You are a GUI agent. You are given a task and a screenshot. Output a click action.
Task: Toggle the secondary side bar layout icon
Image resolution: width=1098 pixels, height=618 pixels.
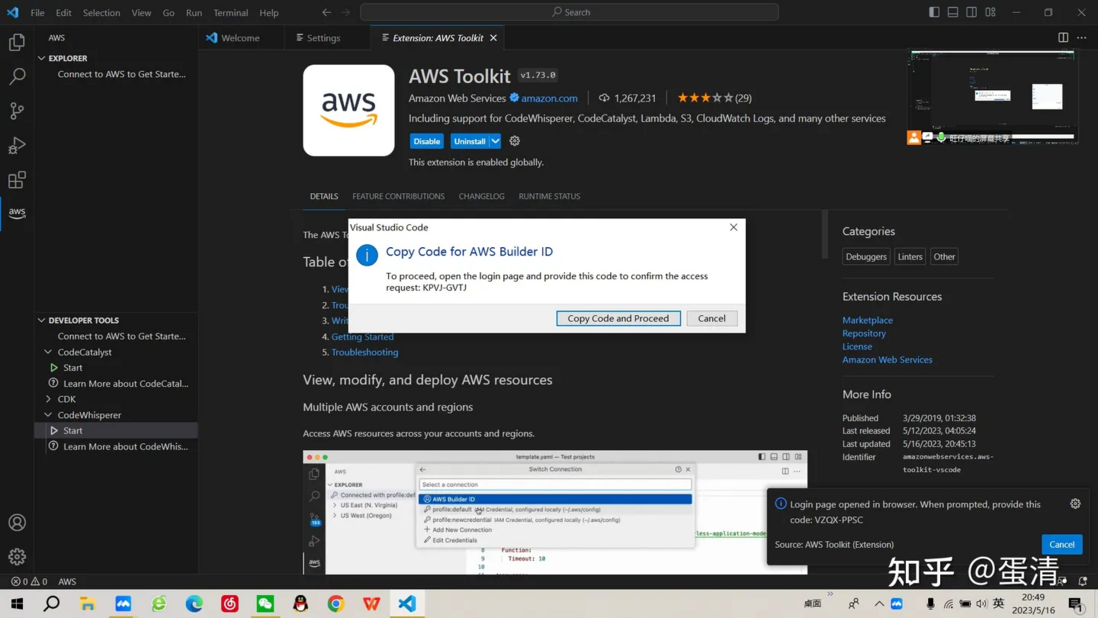[x=972, y=12]
